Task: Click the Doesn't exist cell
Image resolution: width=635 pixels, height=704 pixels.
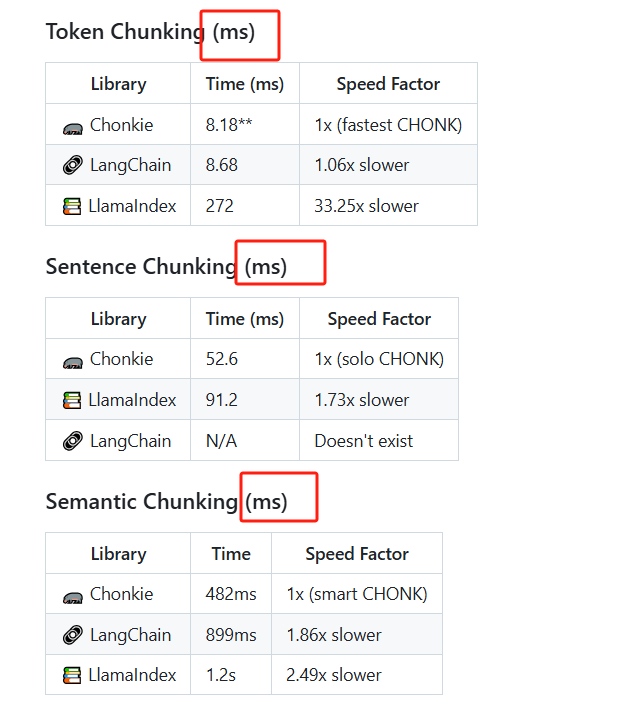Action: coord(379,440)
